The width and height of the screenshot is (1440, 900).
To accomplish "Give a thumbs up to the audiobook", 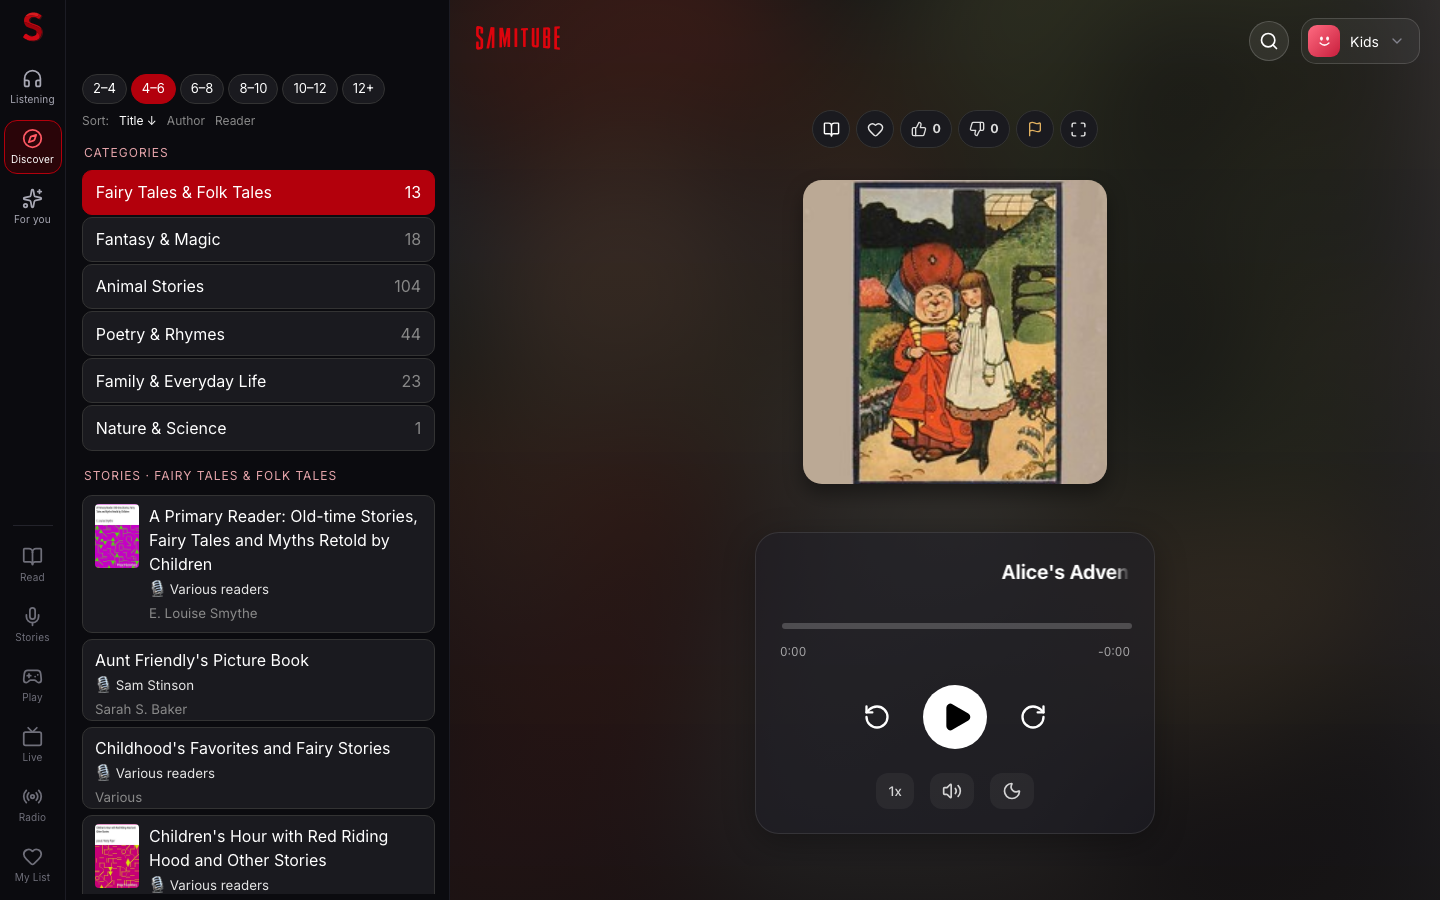I will point(926,129).
